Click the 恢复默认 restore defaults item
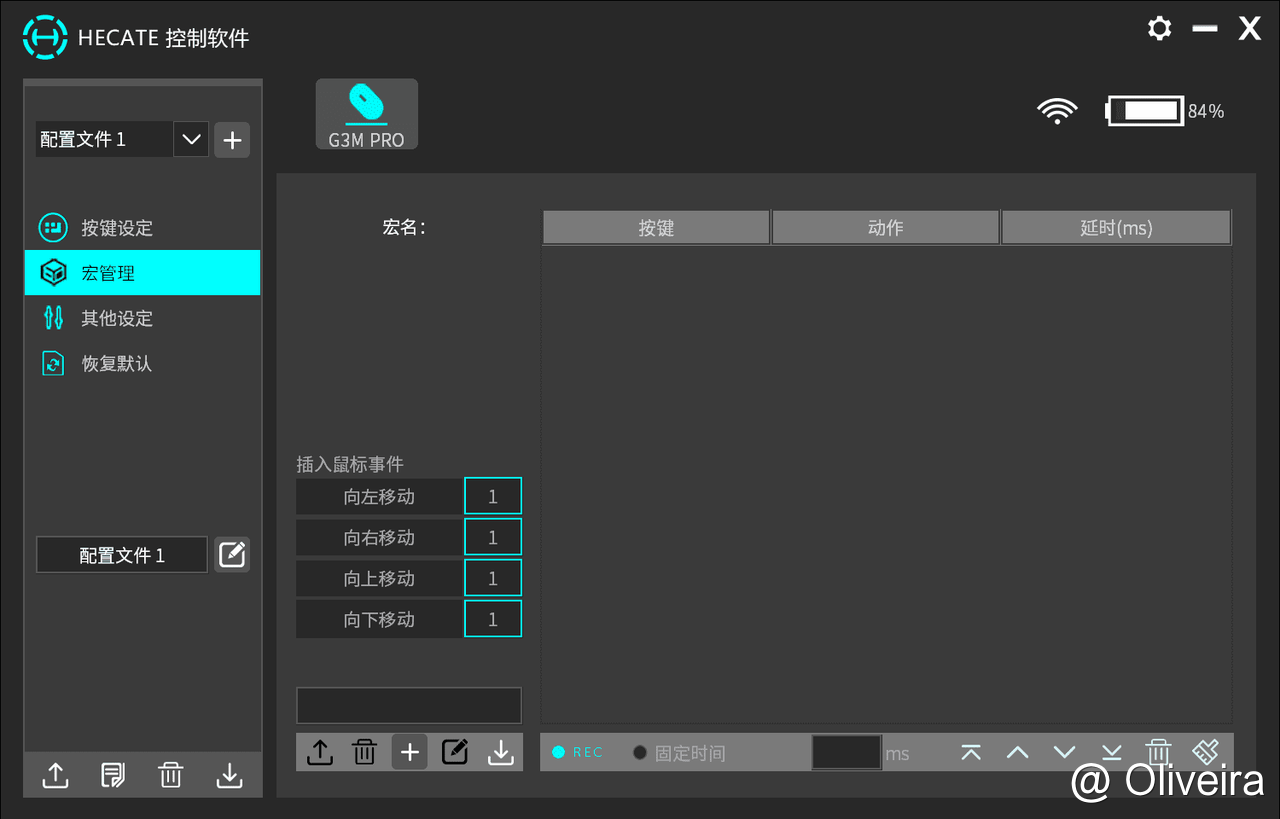 117,364
